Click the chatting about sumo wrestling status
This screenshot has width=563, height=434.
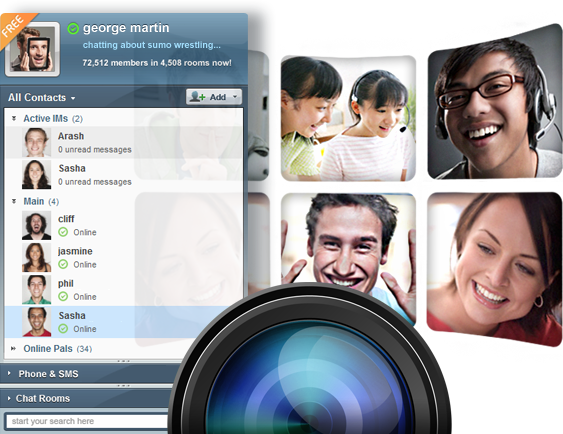click(152, 45)
